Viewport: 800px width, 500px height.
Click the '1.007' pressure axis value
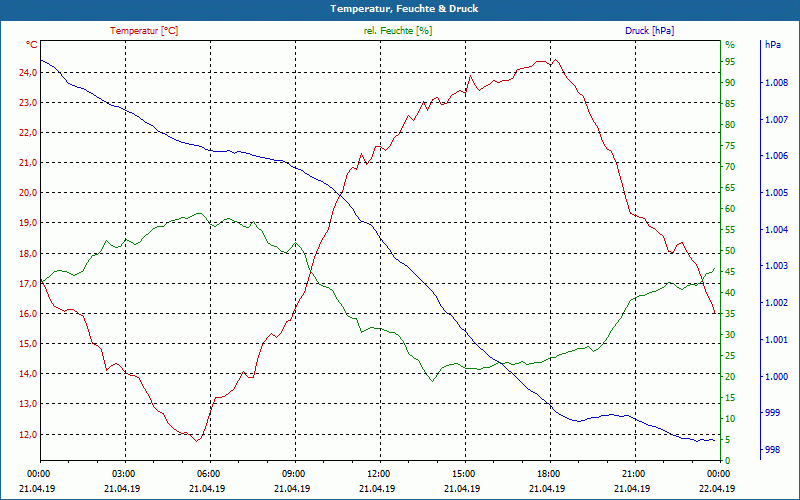point(777,119)
